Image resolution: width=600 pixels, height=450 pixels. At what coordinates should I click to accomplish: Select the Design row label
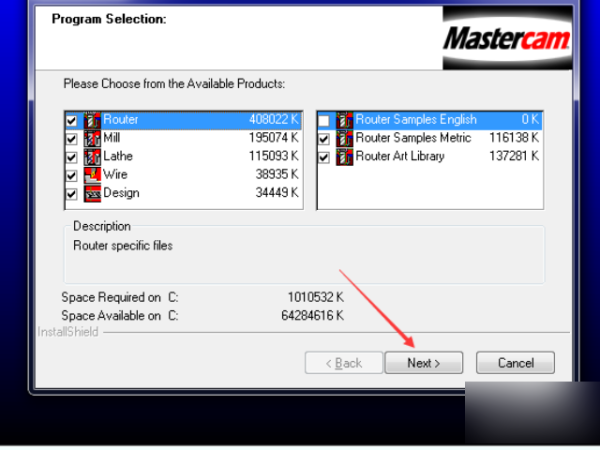pos(121,193)
